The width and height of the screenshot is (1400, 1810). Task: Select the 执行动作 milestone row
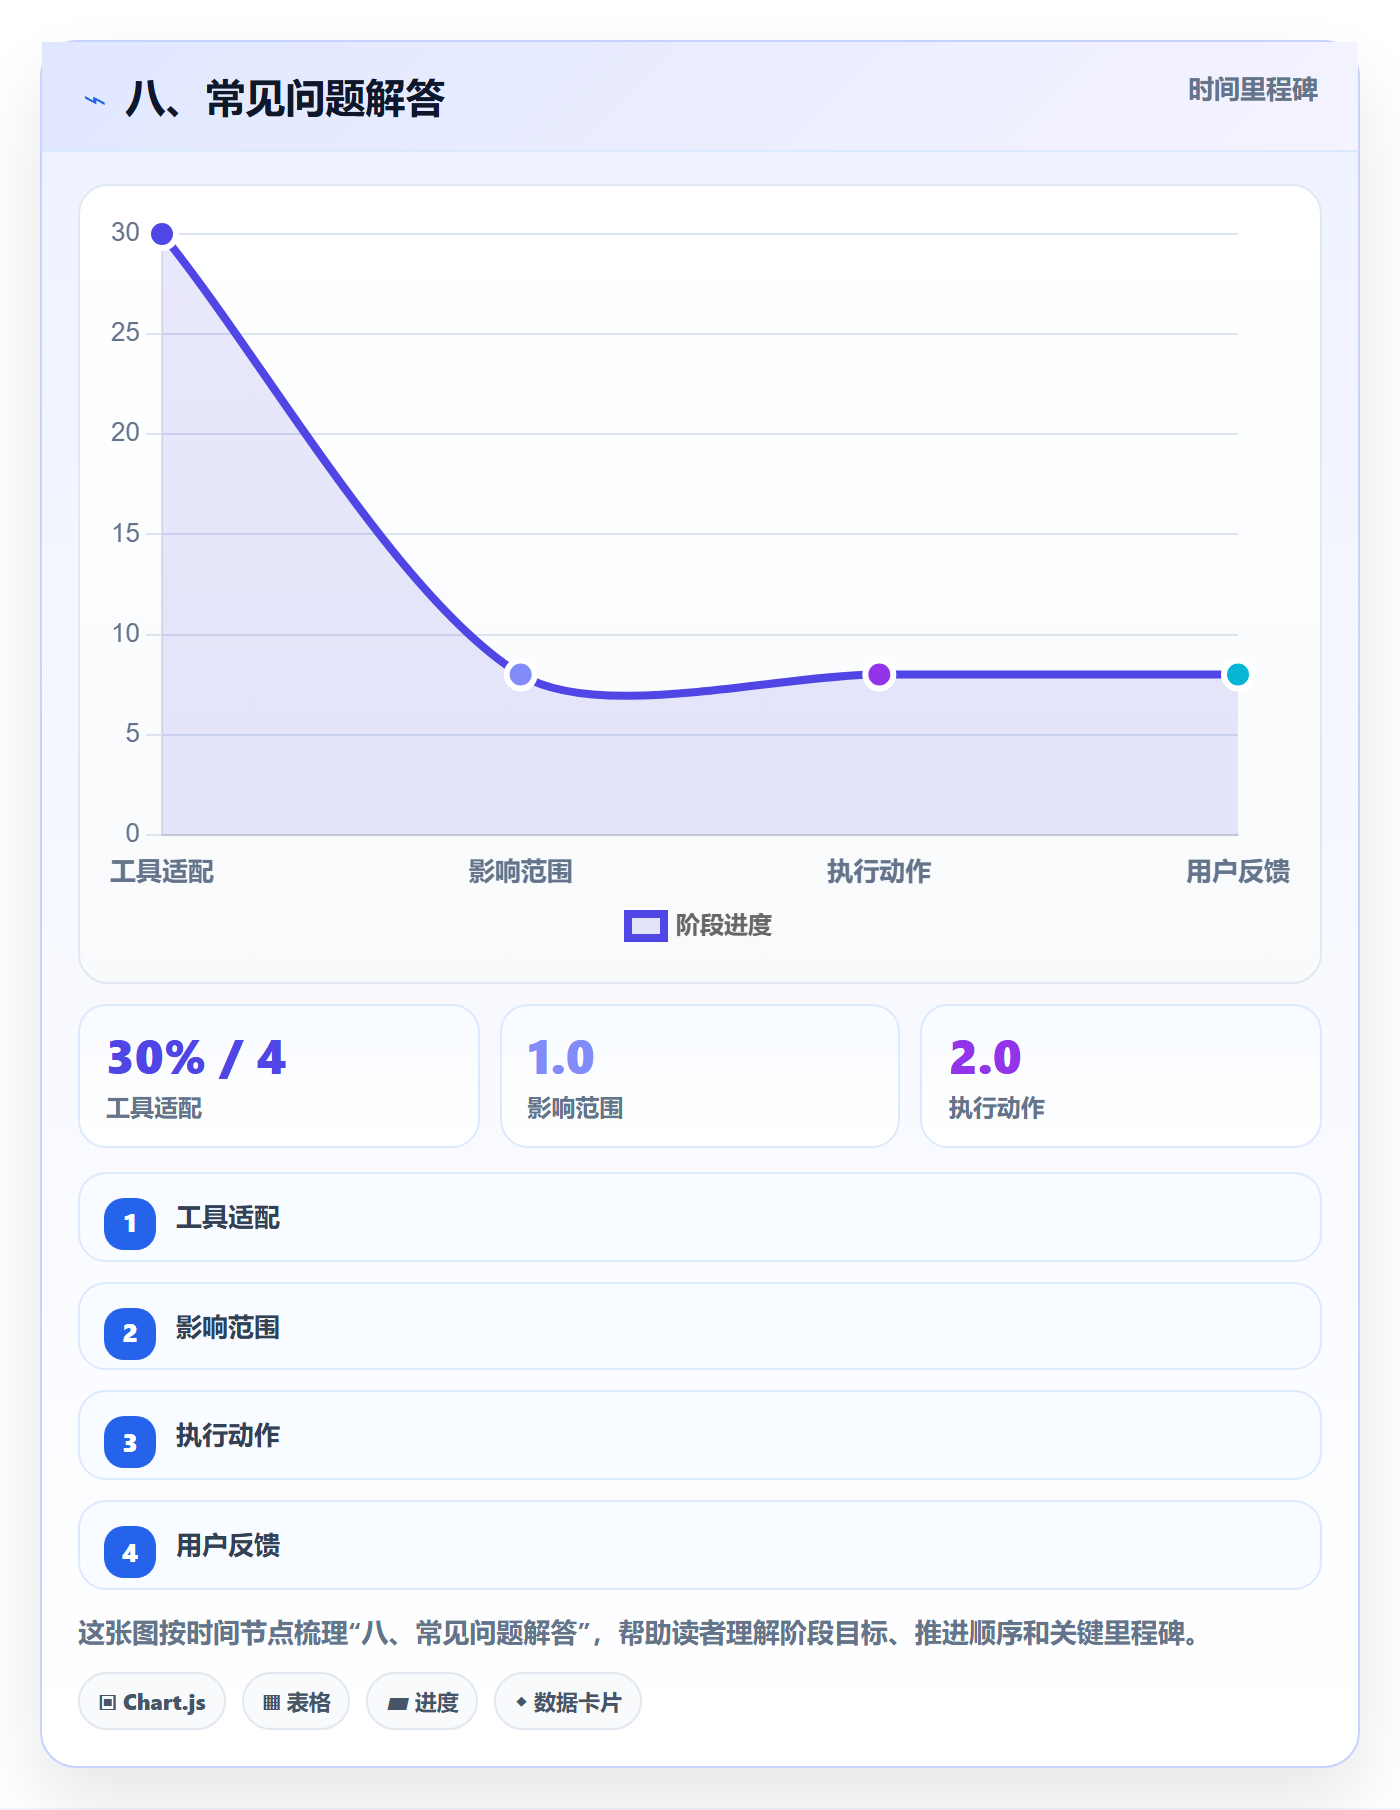(700, 1435)
